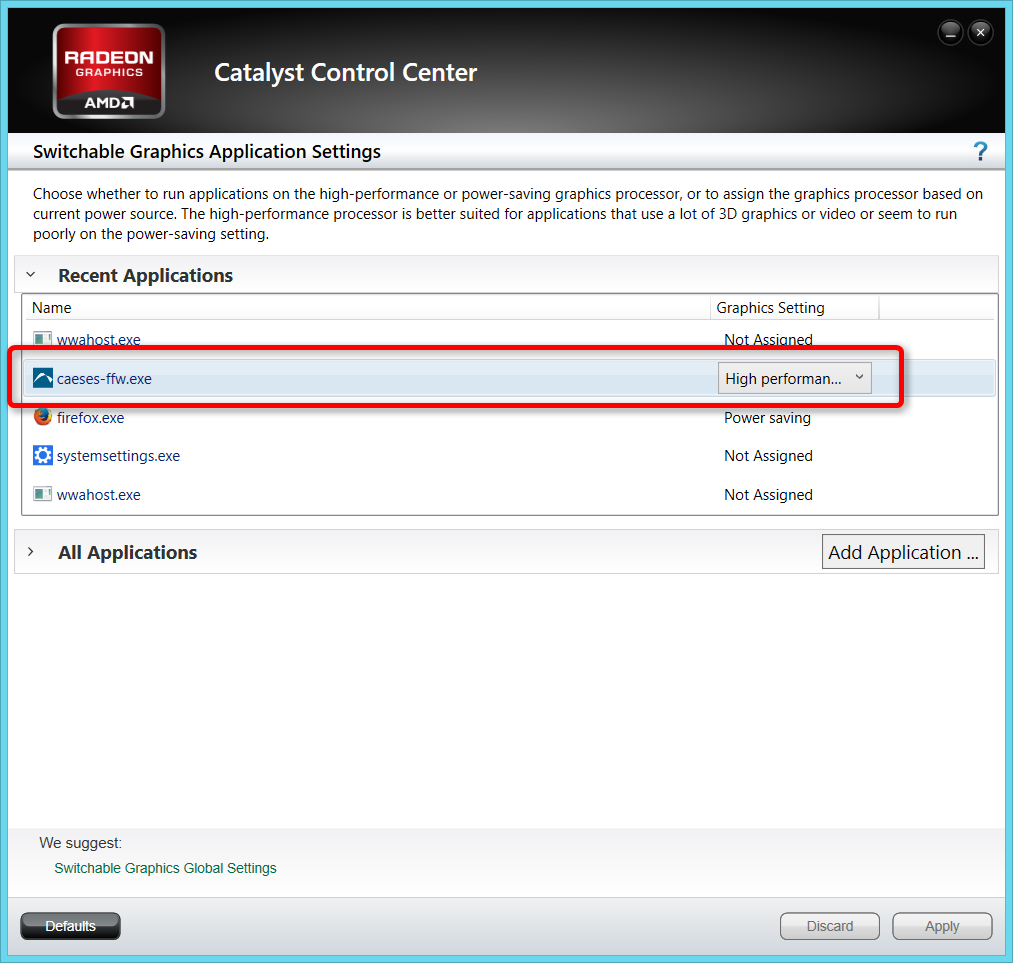Restore settings with the Defaults button
Screen dimensions: 1013x963
[70, 926]
